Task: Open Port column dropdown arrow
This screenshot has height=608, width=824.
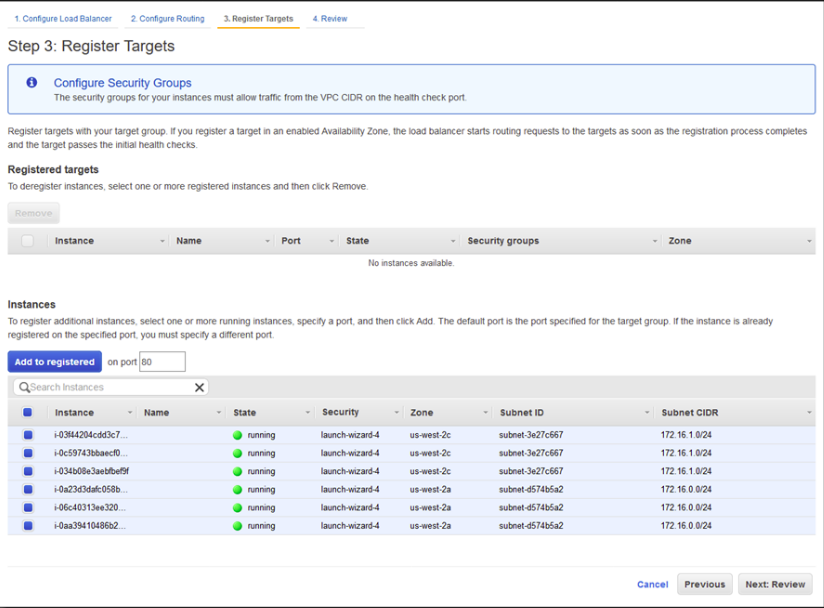Action: tap(332, 241)
